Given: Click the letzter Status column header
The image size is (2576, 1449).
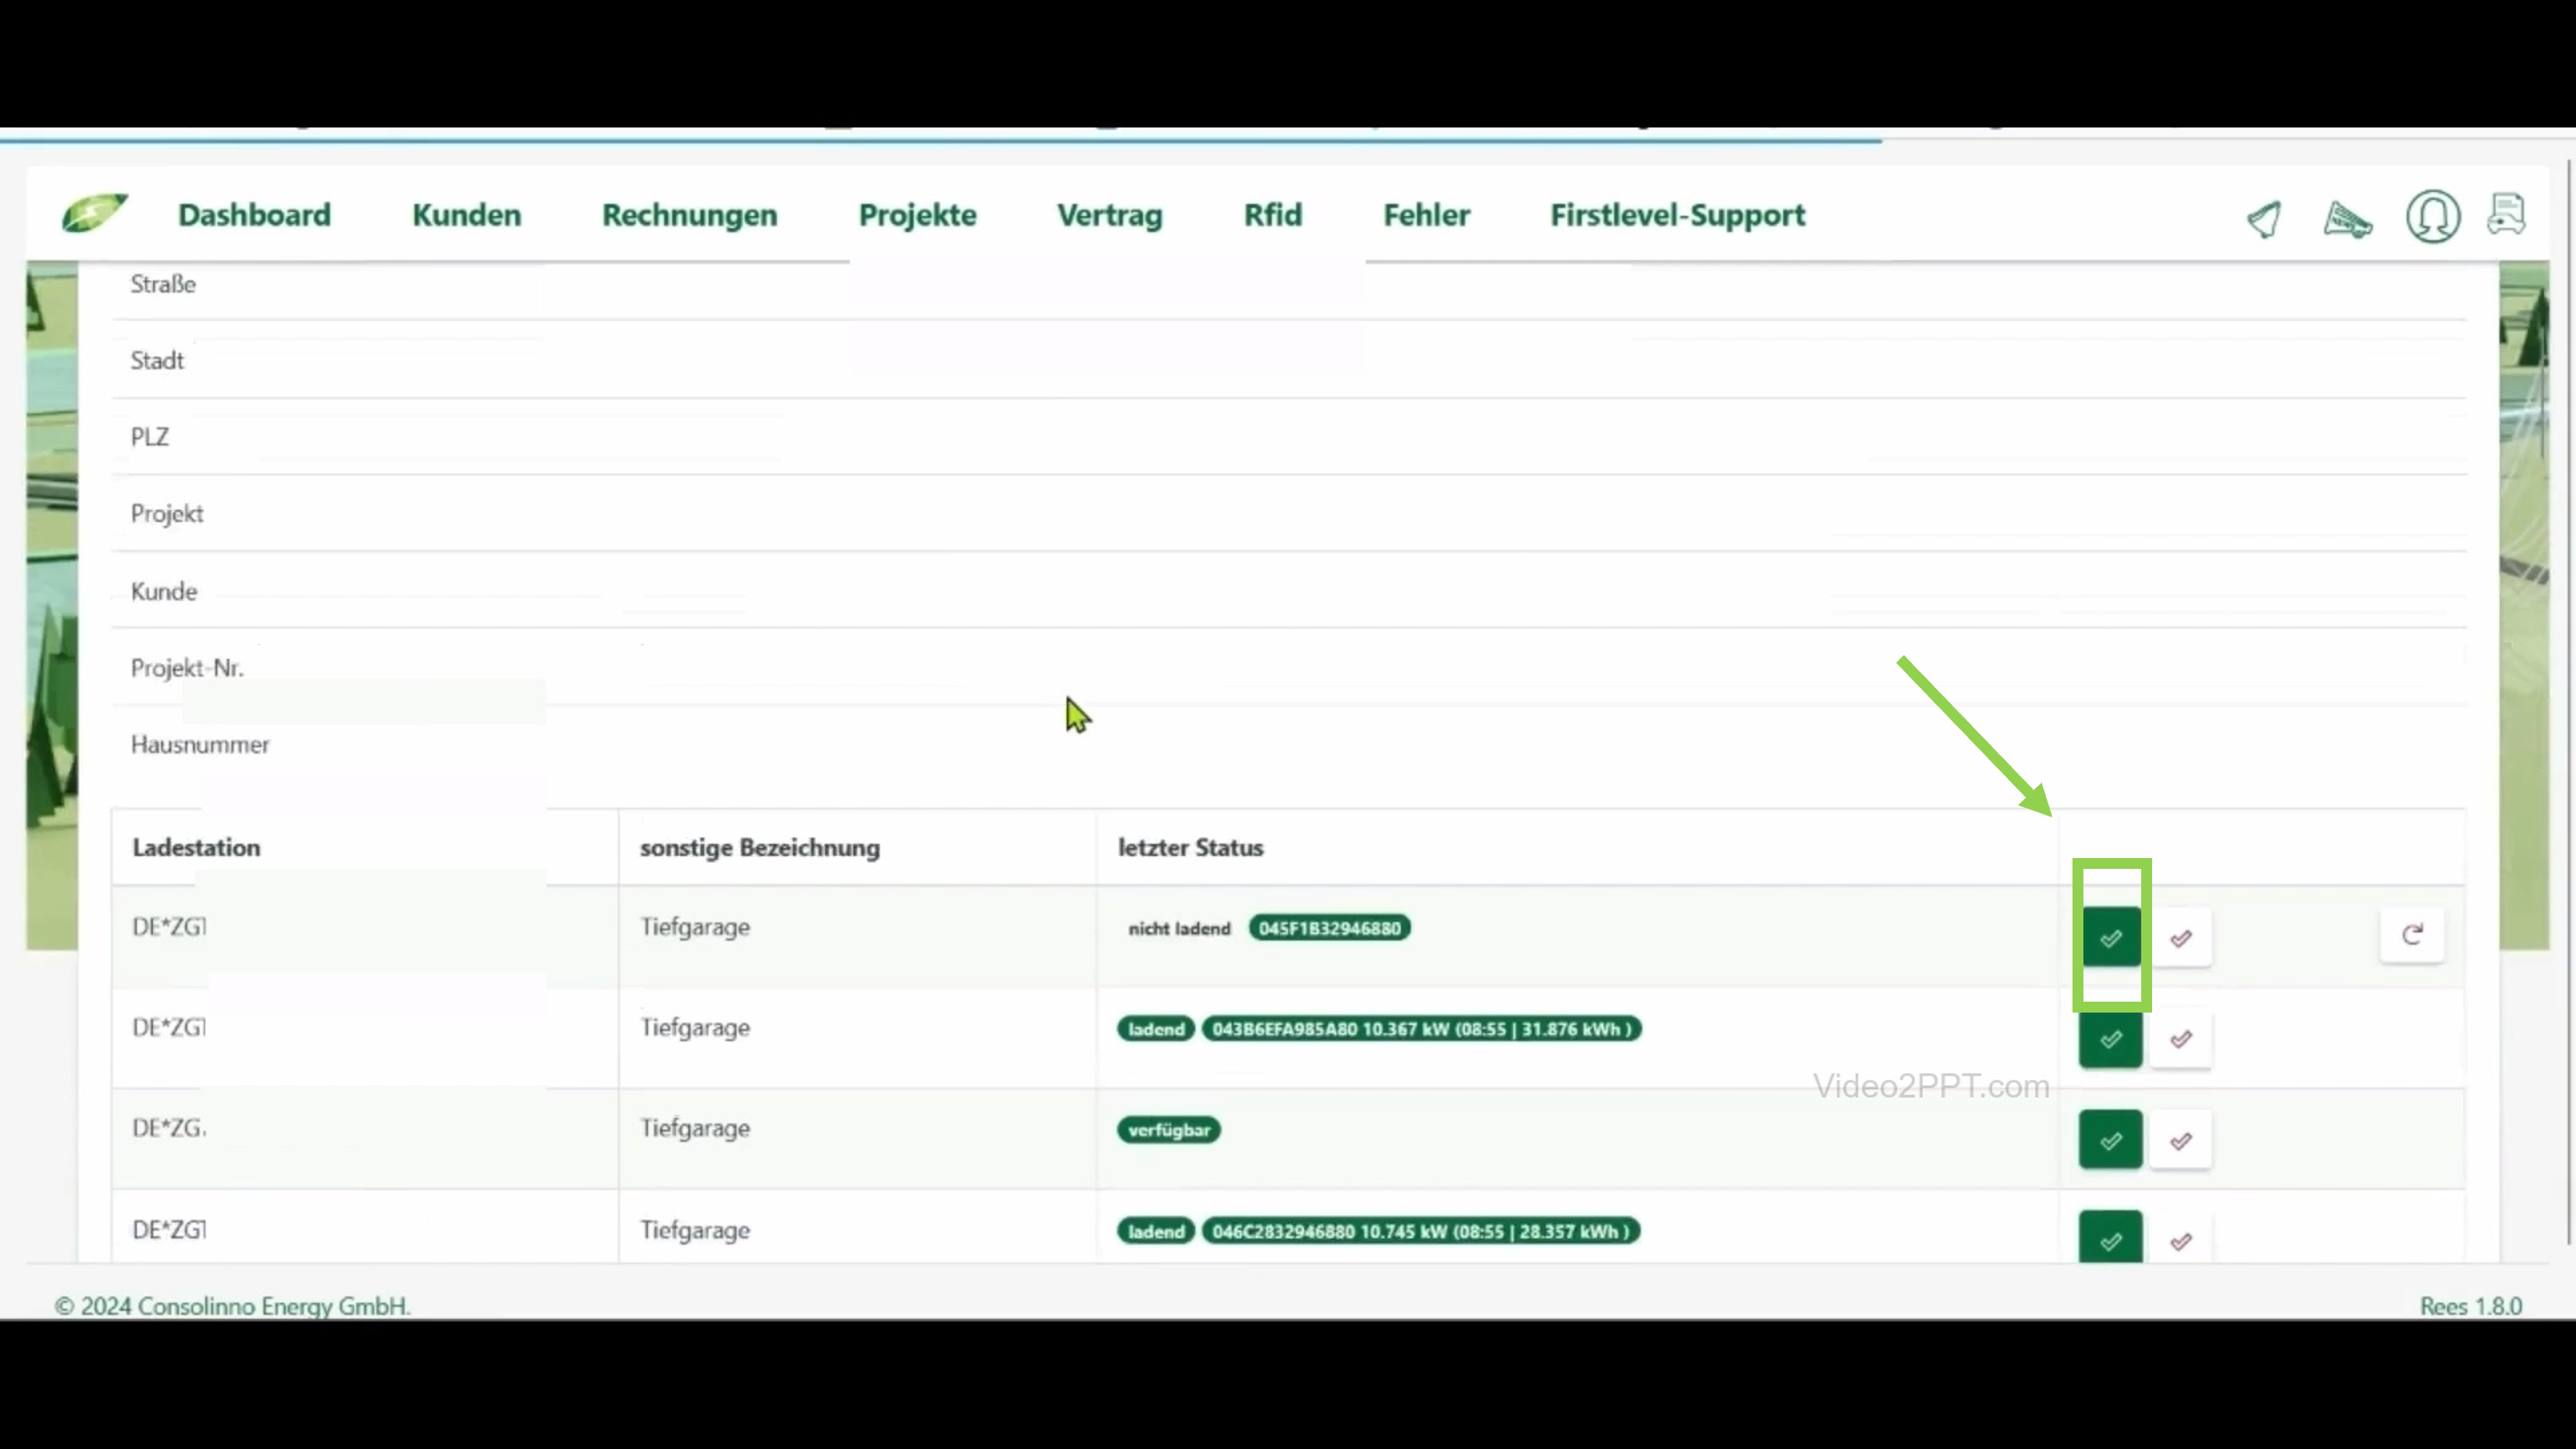Looking at the screenshot, I should (x=1190, y=847).
